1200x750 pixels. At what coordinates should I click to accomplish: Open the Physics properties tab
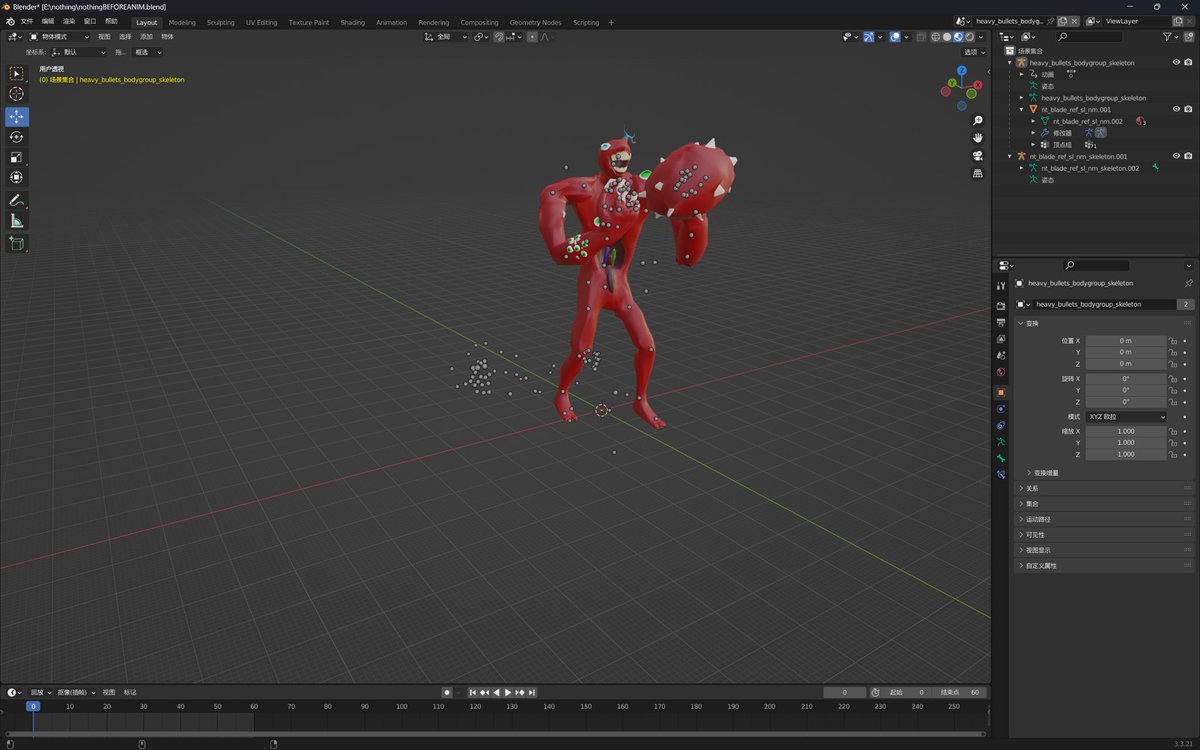[x=1001, y=409]
